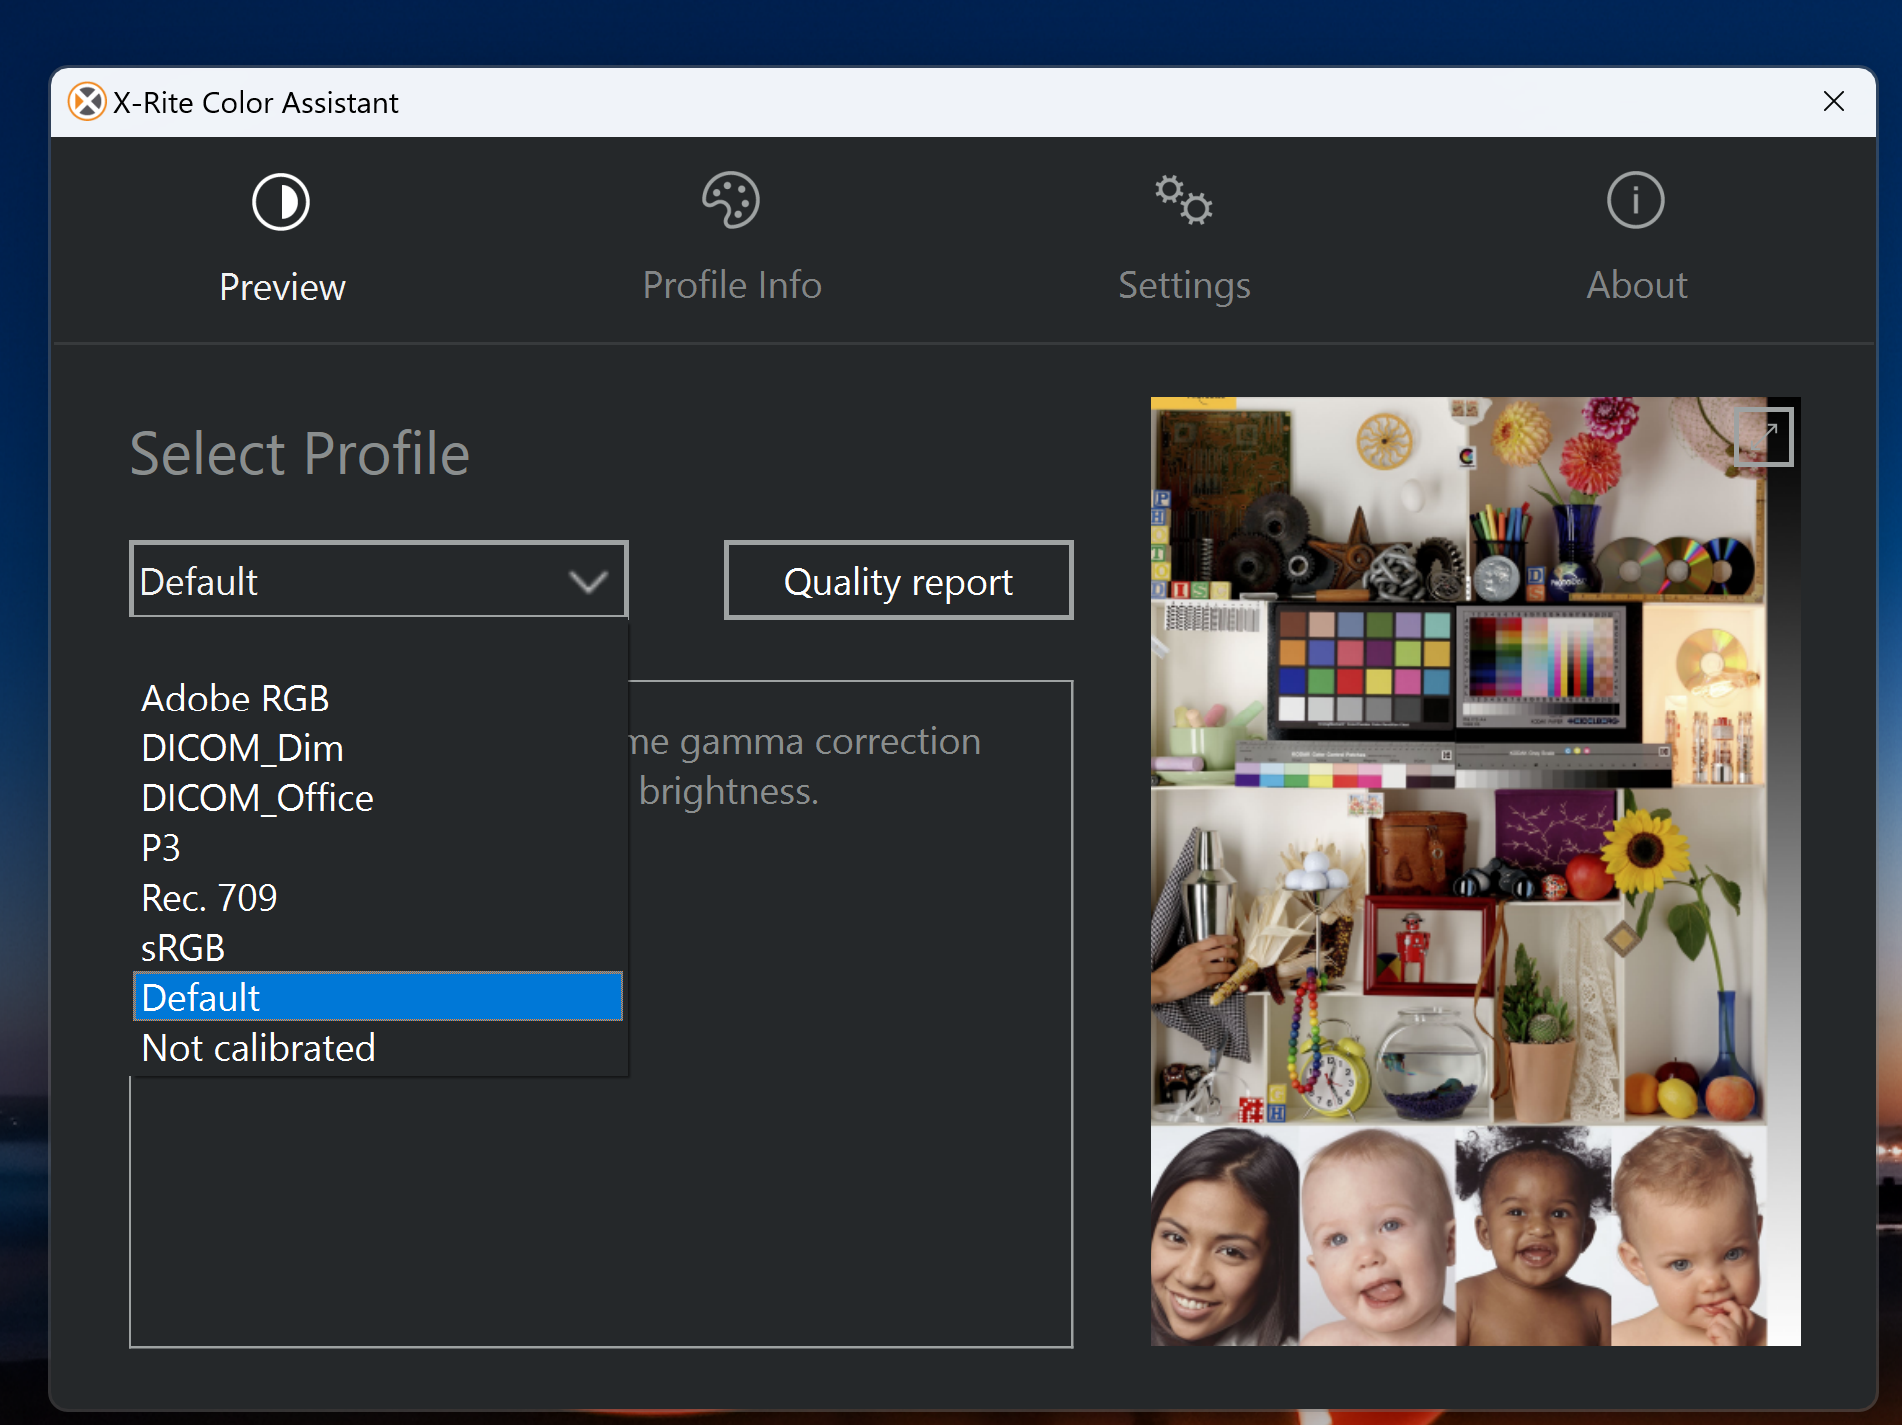The height and width of the screenshot is (1425, 1902).
Task: Choose Not calibrated option
Action: click(258, 1048)
